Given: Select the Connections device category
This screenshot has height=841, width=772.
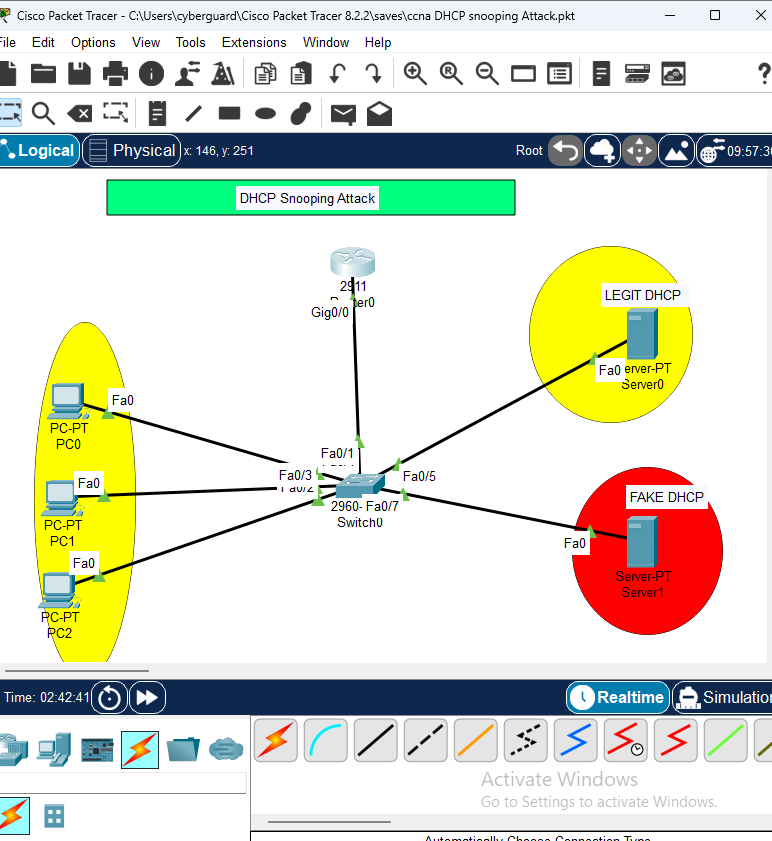Looking at the screenshot, I should point(140,749).
